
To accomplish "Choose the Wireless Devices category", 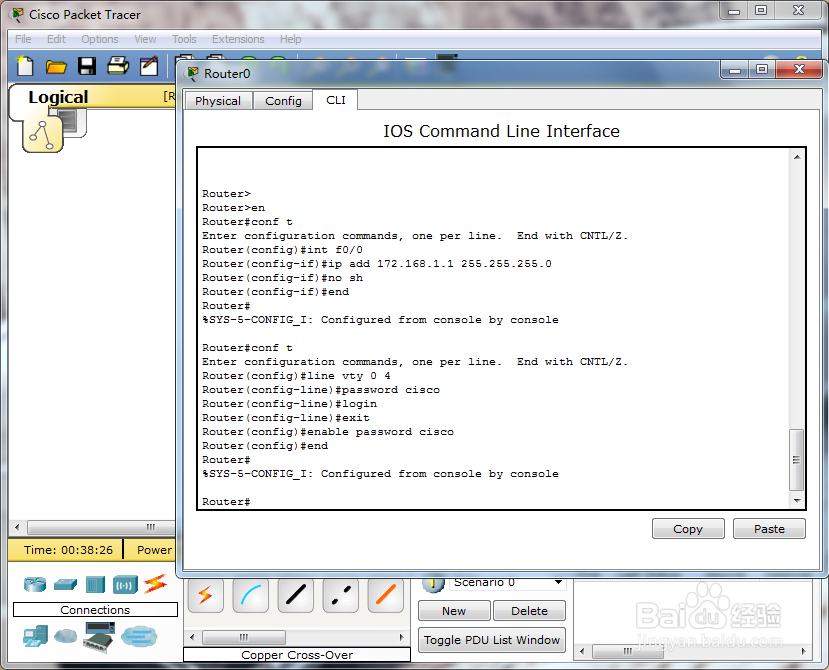I will pos(125,585).
